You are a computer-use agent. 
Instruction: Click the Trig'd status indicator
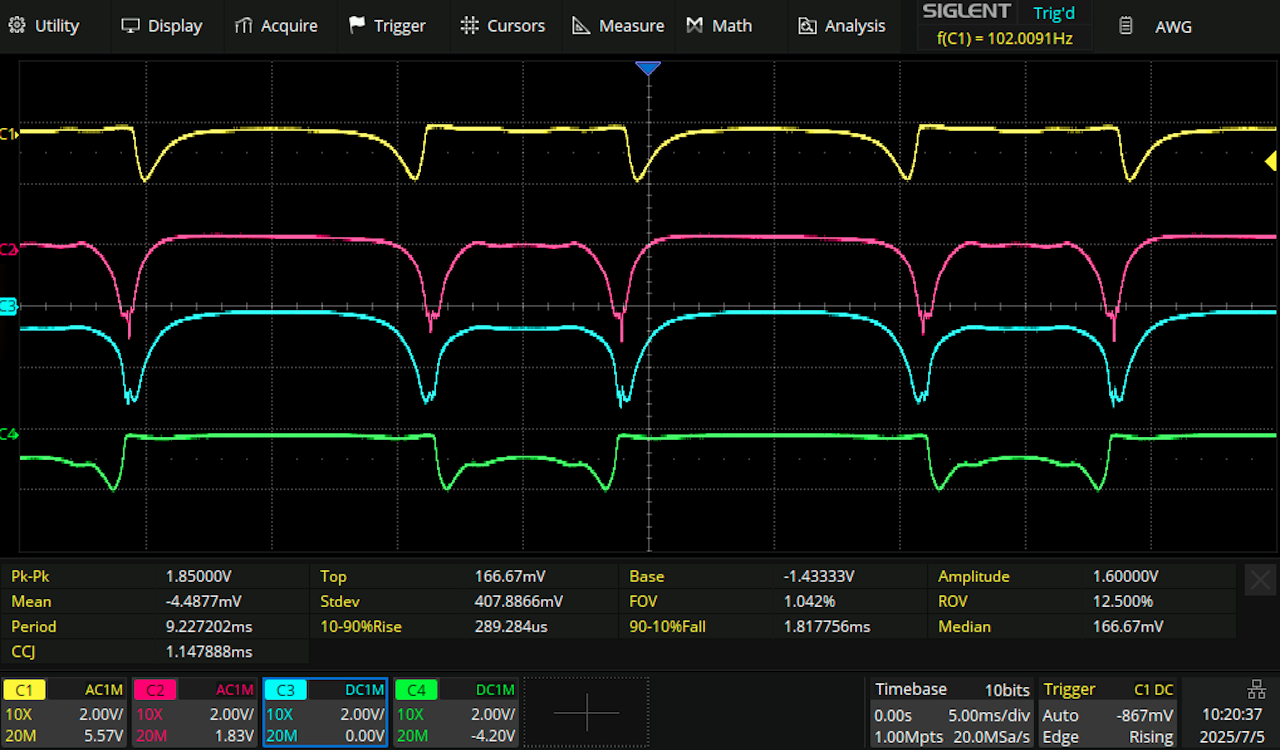(x=1053, y=14)
